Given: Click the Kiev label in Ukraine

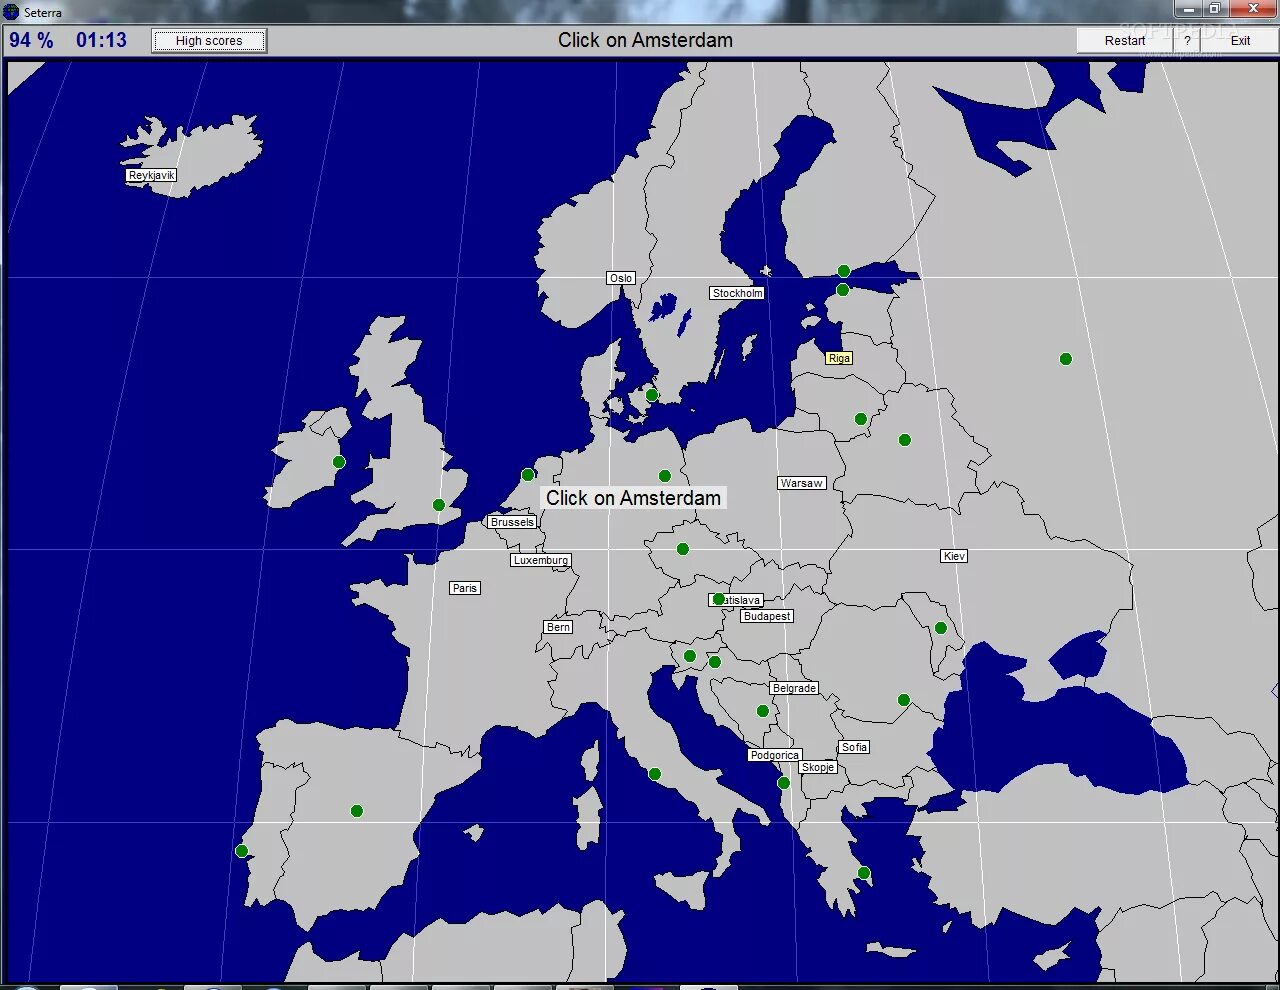Looking at the screenshot, I should 954,556.
